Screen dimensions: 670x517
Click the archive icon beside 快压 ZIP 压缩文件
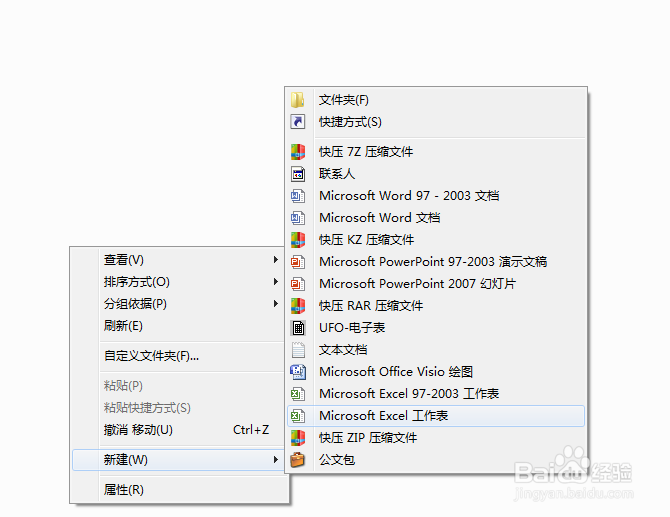(298, 438)
